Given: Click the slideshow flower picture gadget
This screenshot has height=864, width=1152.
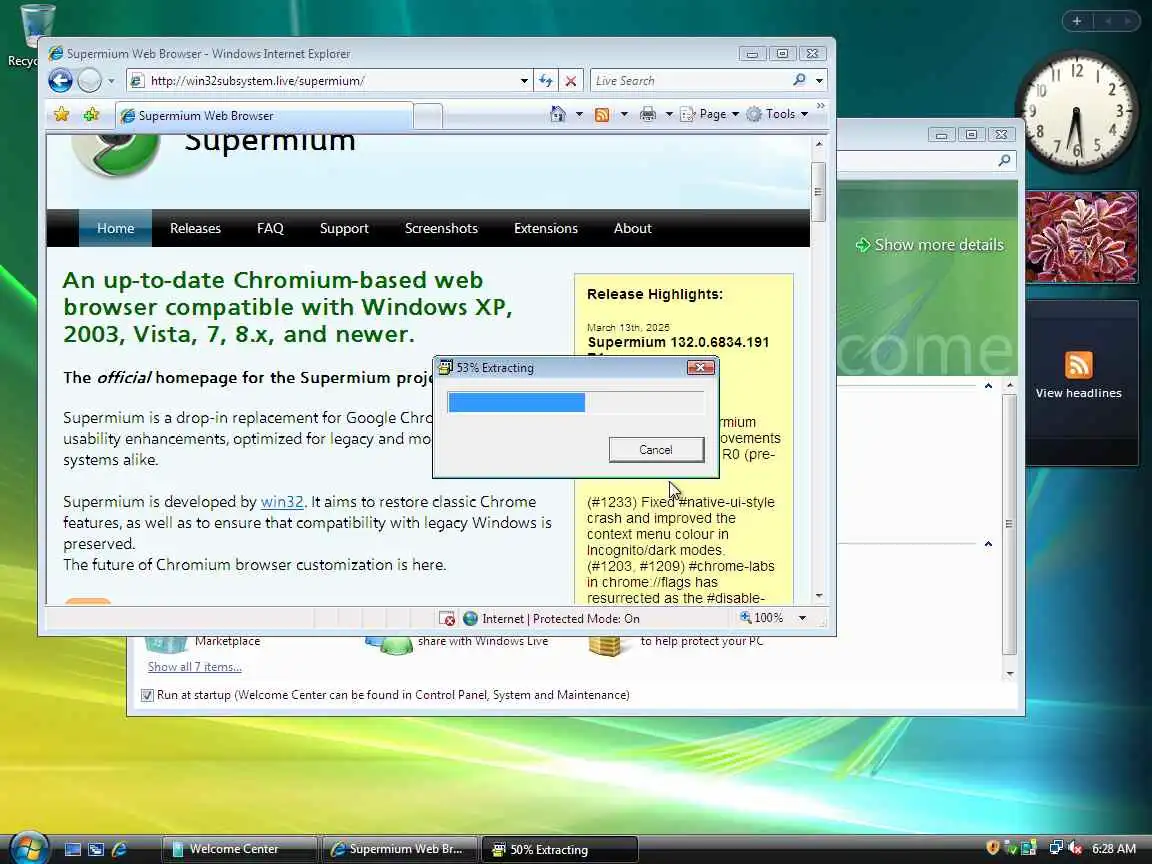Looking at the screenshot, I should (x=1081, y=237).
